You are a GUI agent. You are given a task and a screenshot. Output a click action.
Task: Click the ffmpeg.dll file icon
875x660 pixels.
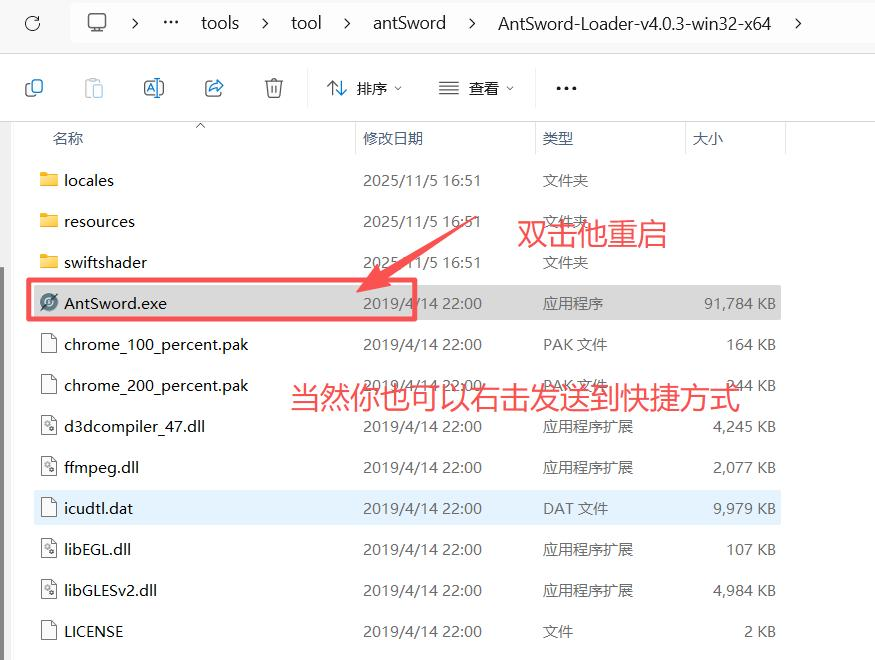tap(49, 467)
